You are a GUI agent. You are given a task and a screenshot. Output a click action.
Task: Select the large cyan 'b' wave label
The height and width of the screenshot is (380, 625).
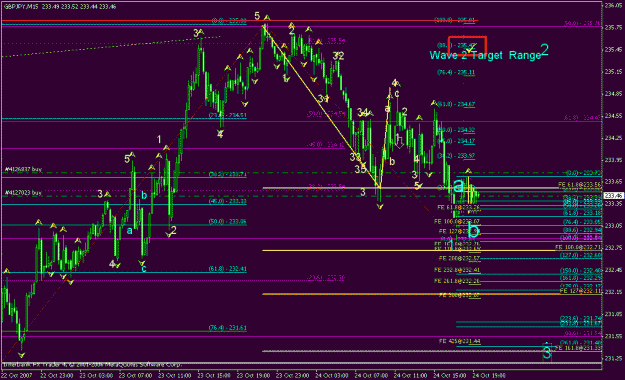point(473,230)
